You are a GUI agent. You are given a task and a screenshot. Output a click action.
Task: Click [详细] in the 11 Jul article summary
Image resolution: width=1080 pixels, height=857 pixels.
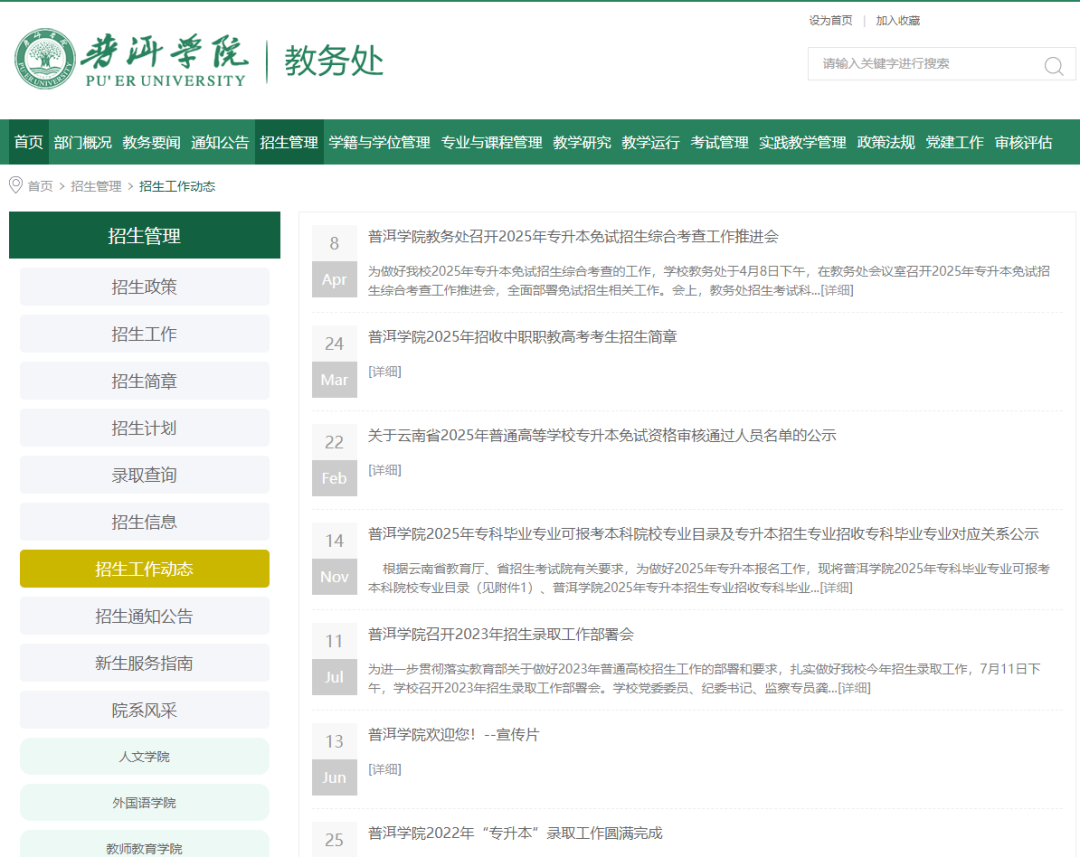(854, 688)
